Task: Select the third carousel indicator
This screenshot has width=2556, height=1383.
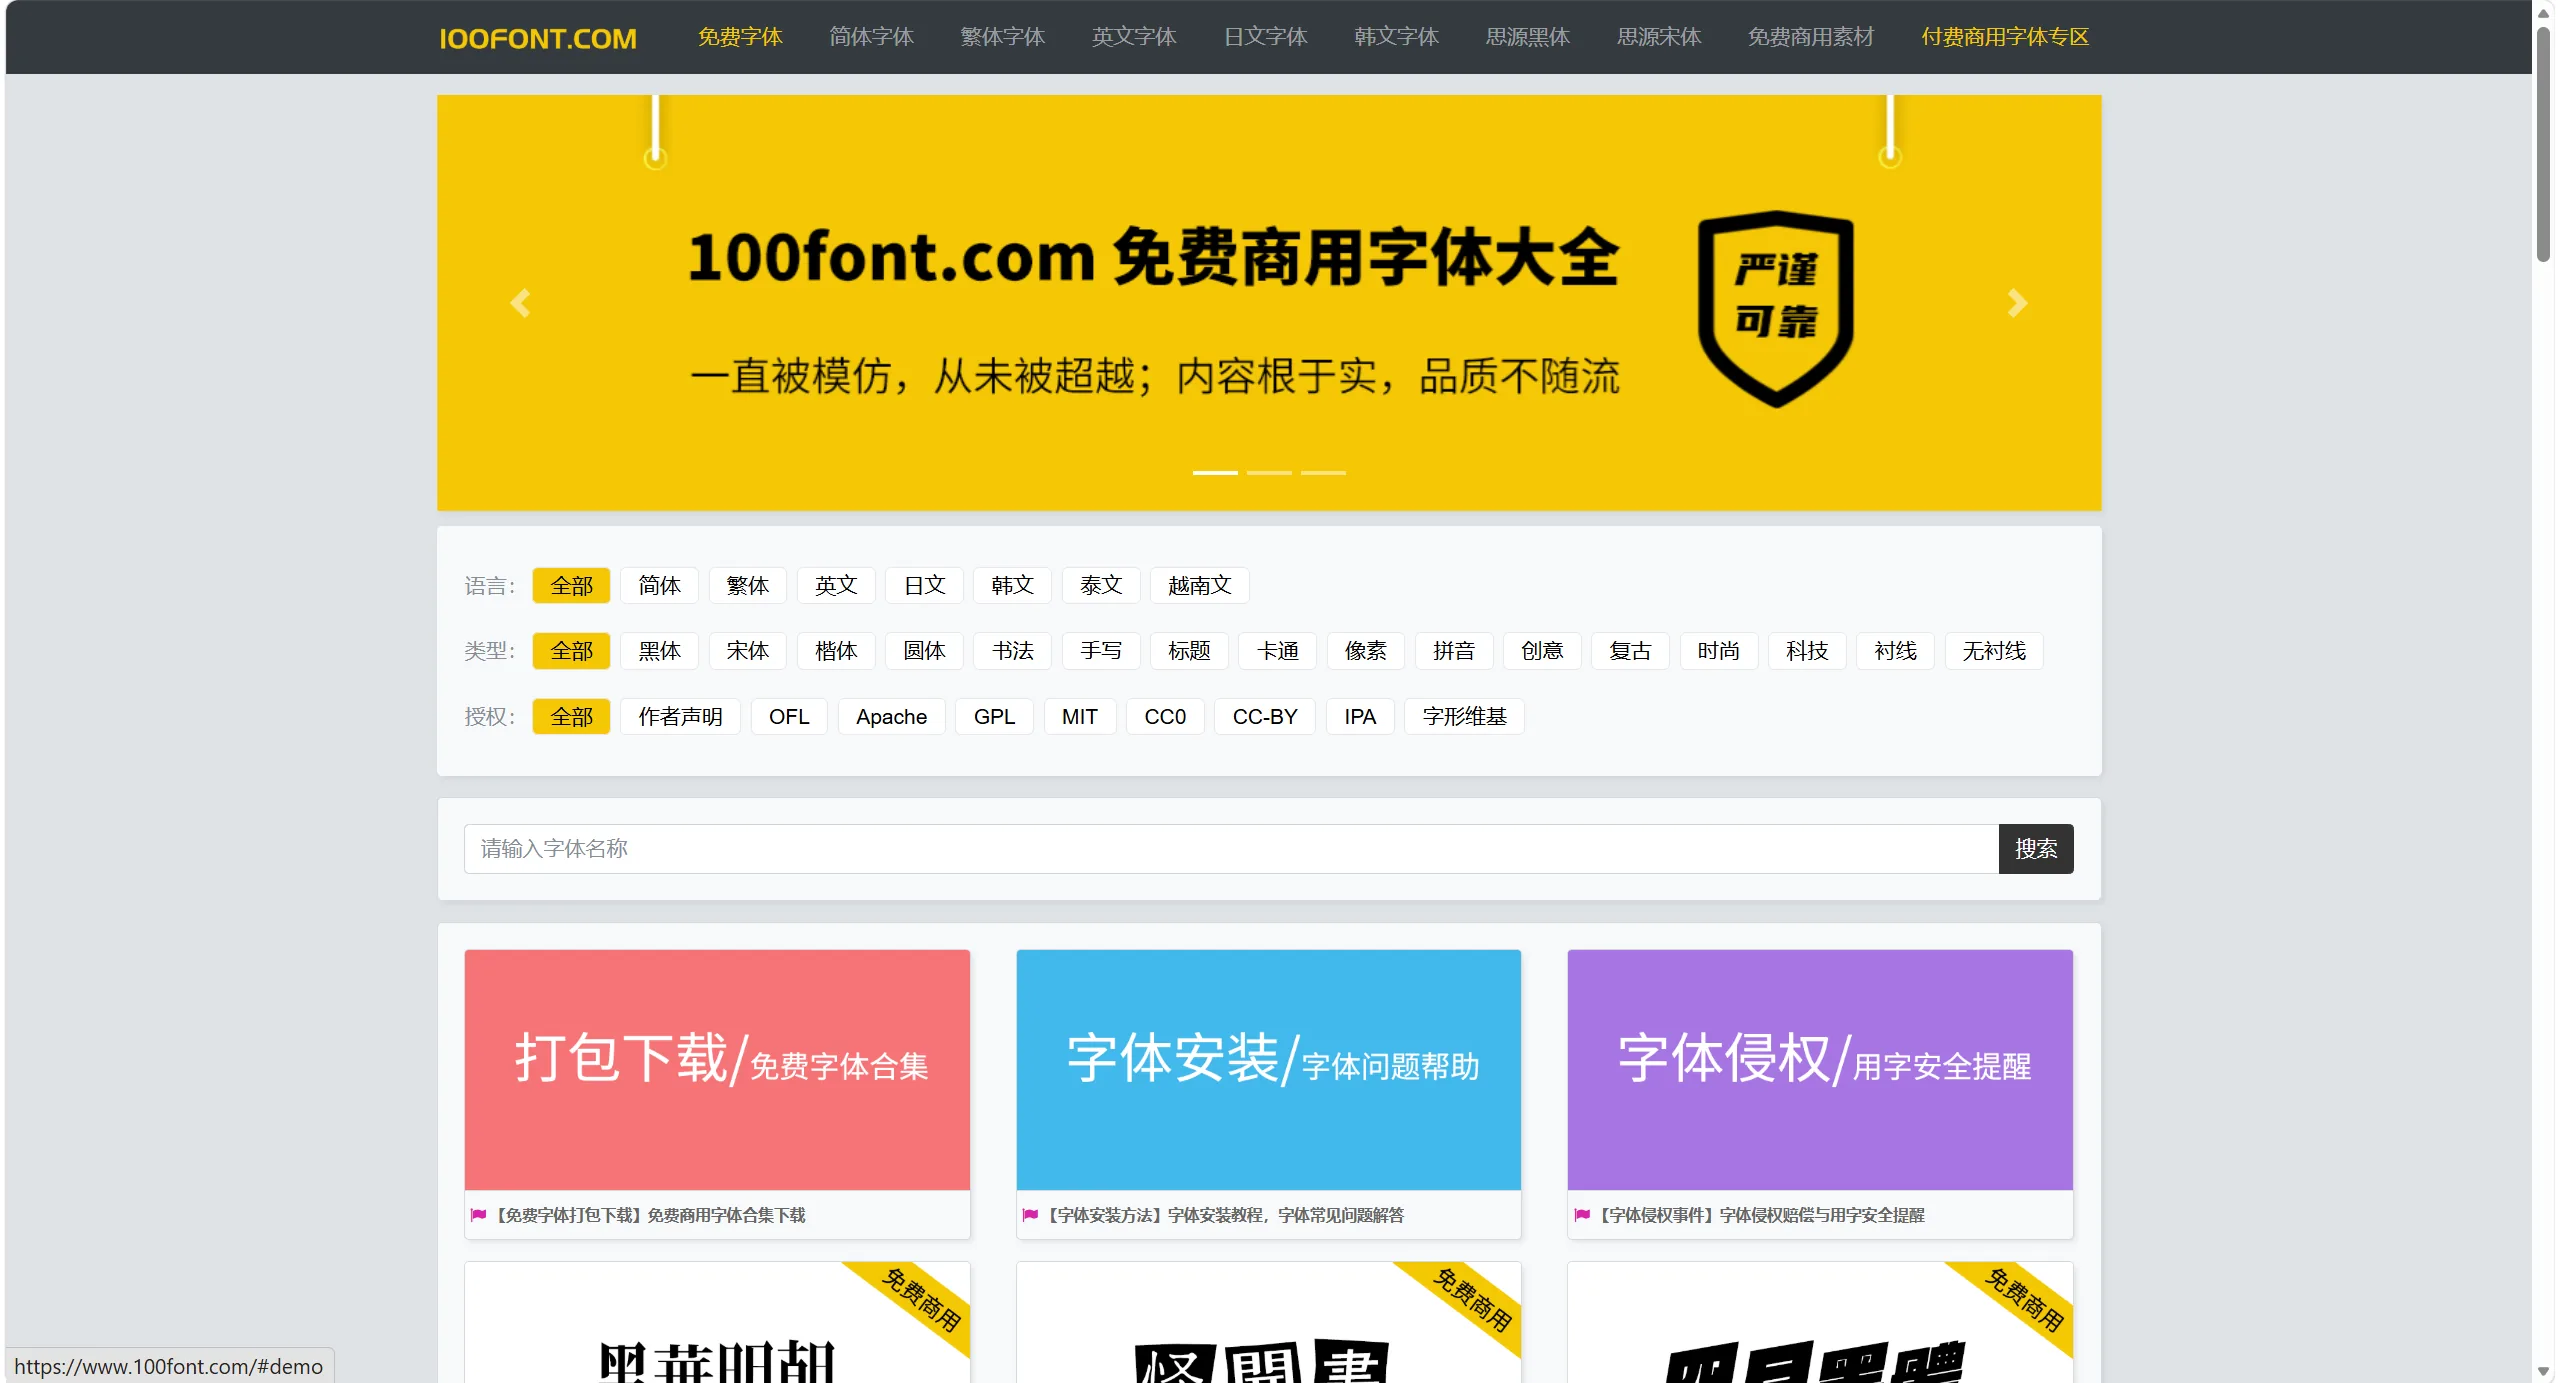Action: point(1323,472)
